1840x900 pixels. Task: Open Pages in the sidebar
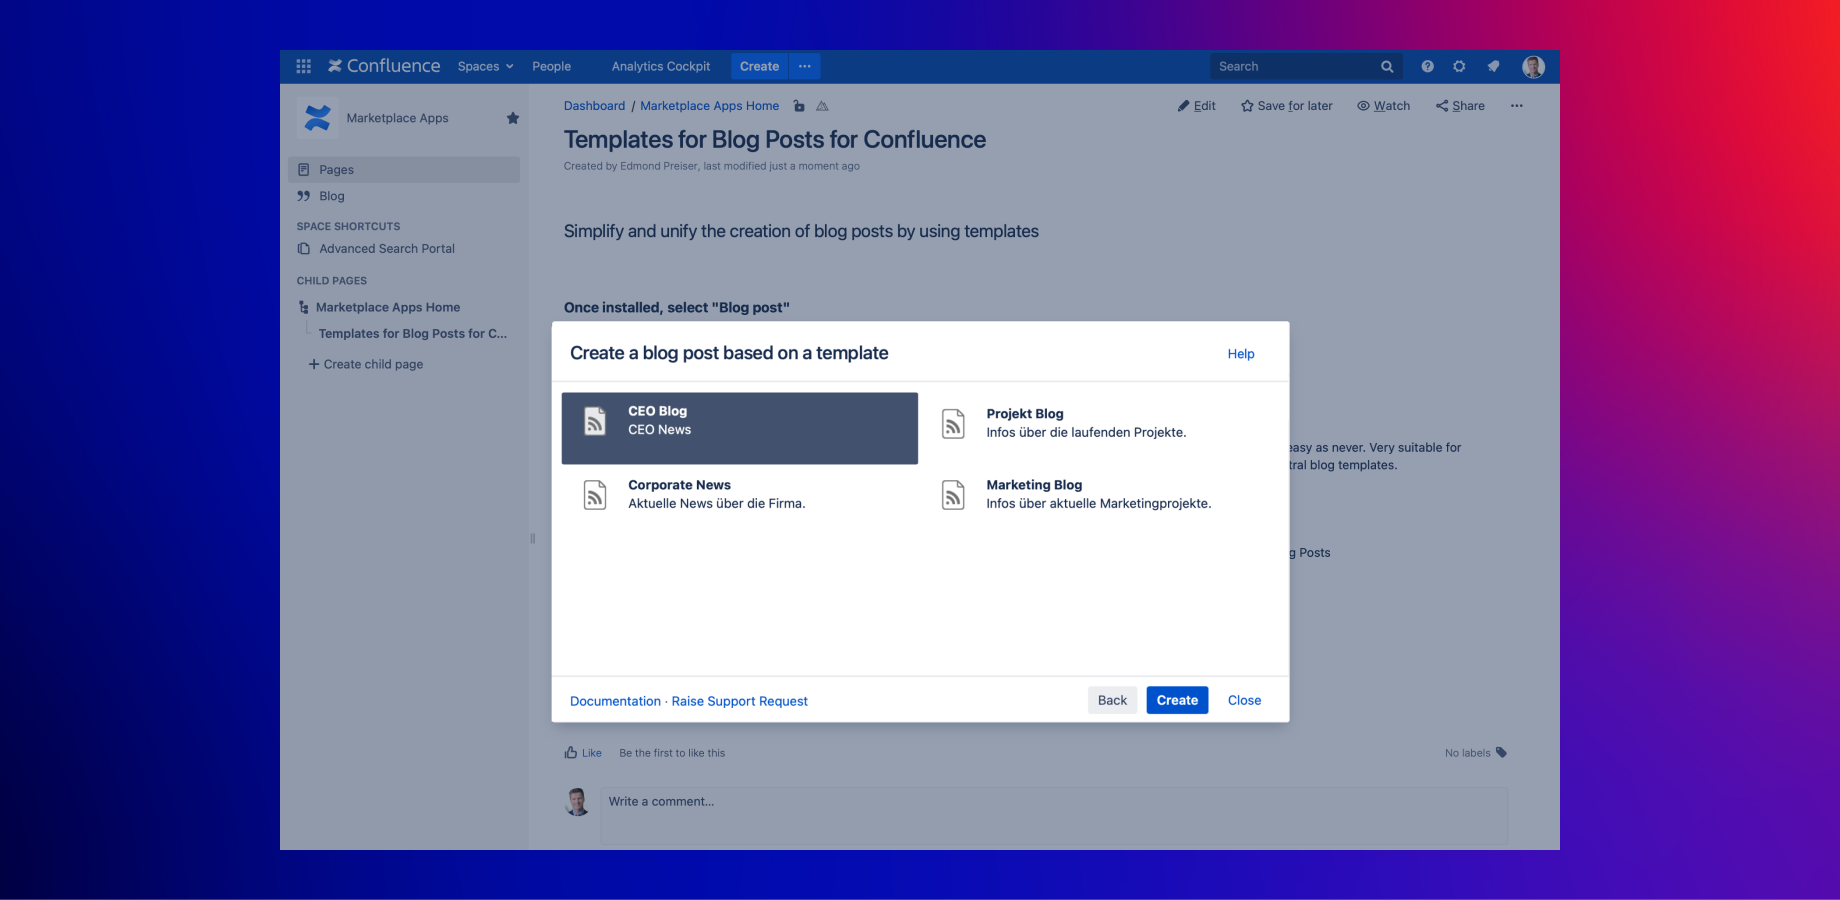tap(404, 170)
